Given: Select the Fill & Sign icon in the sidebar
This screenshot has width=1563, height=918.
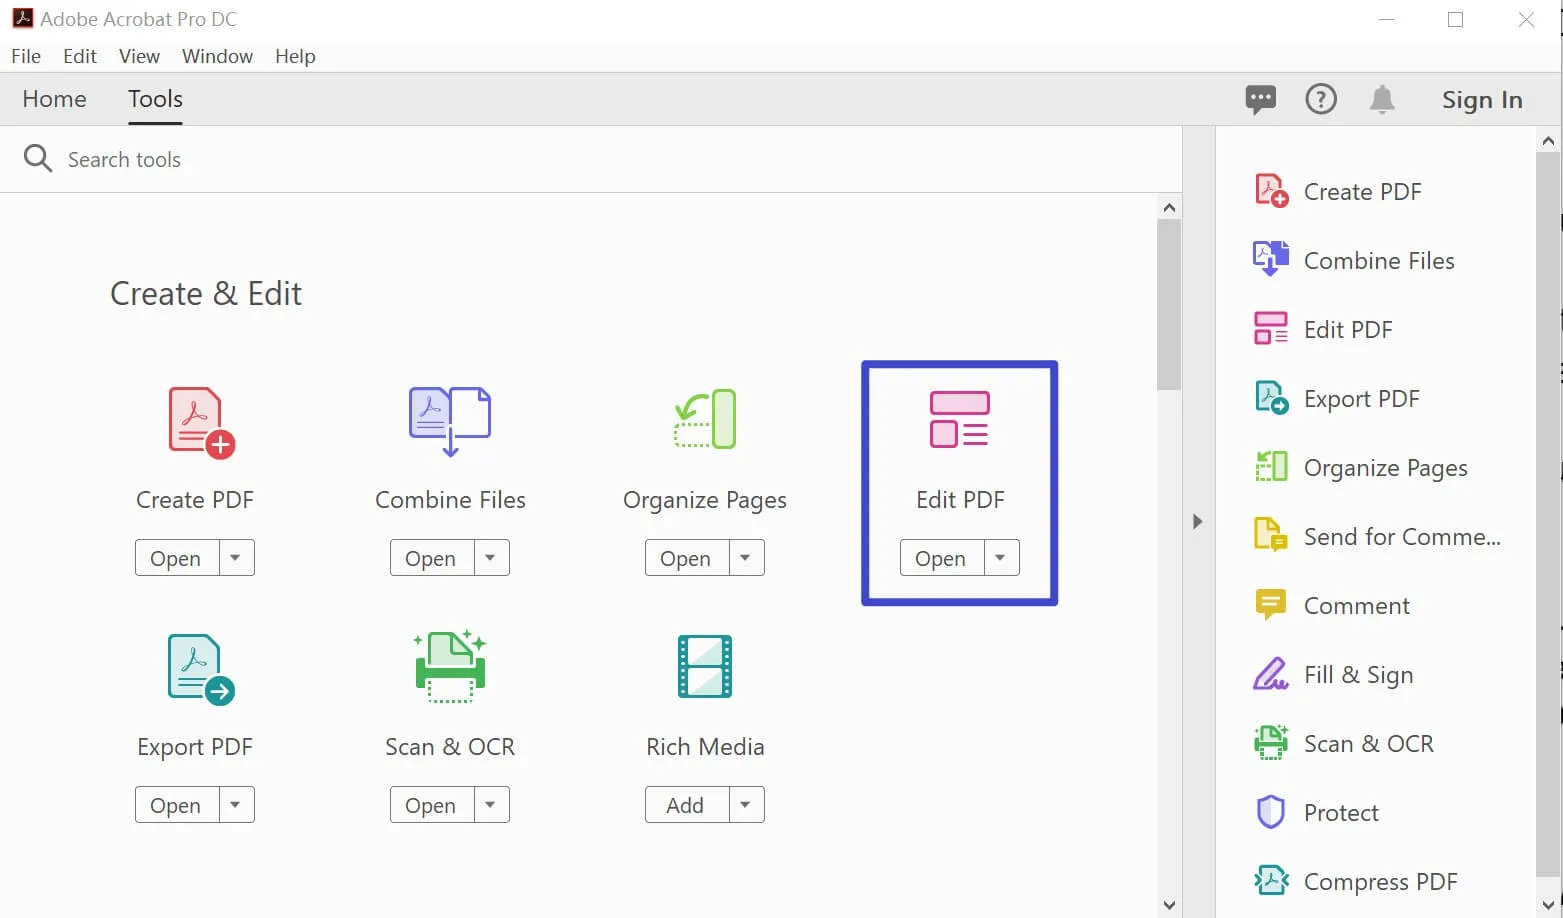Looking at the screenshot, I should 1271,673.
